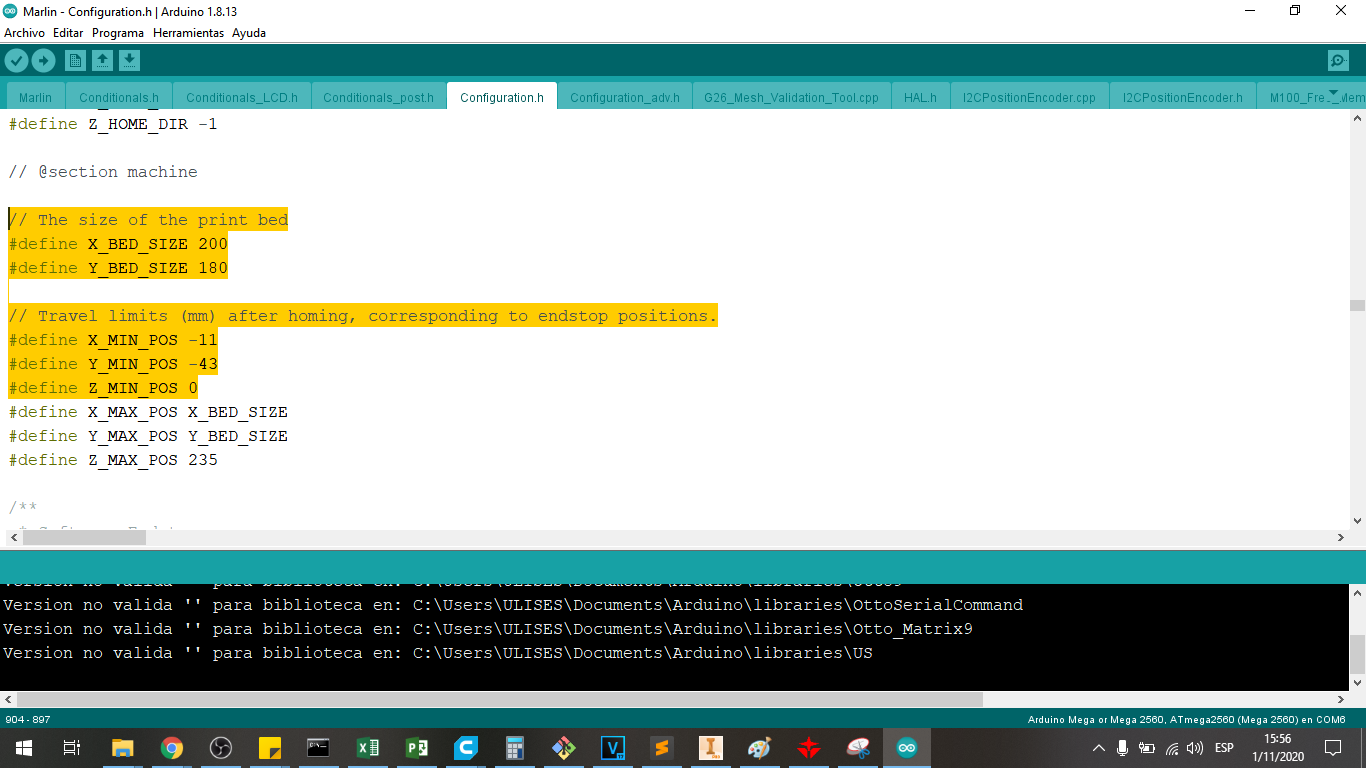
Task: Click the 'The size of the print bed' comment
Action: (x=148, y=220)
